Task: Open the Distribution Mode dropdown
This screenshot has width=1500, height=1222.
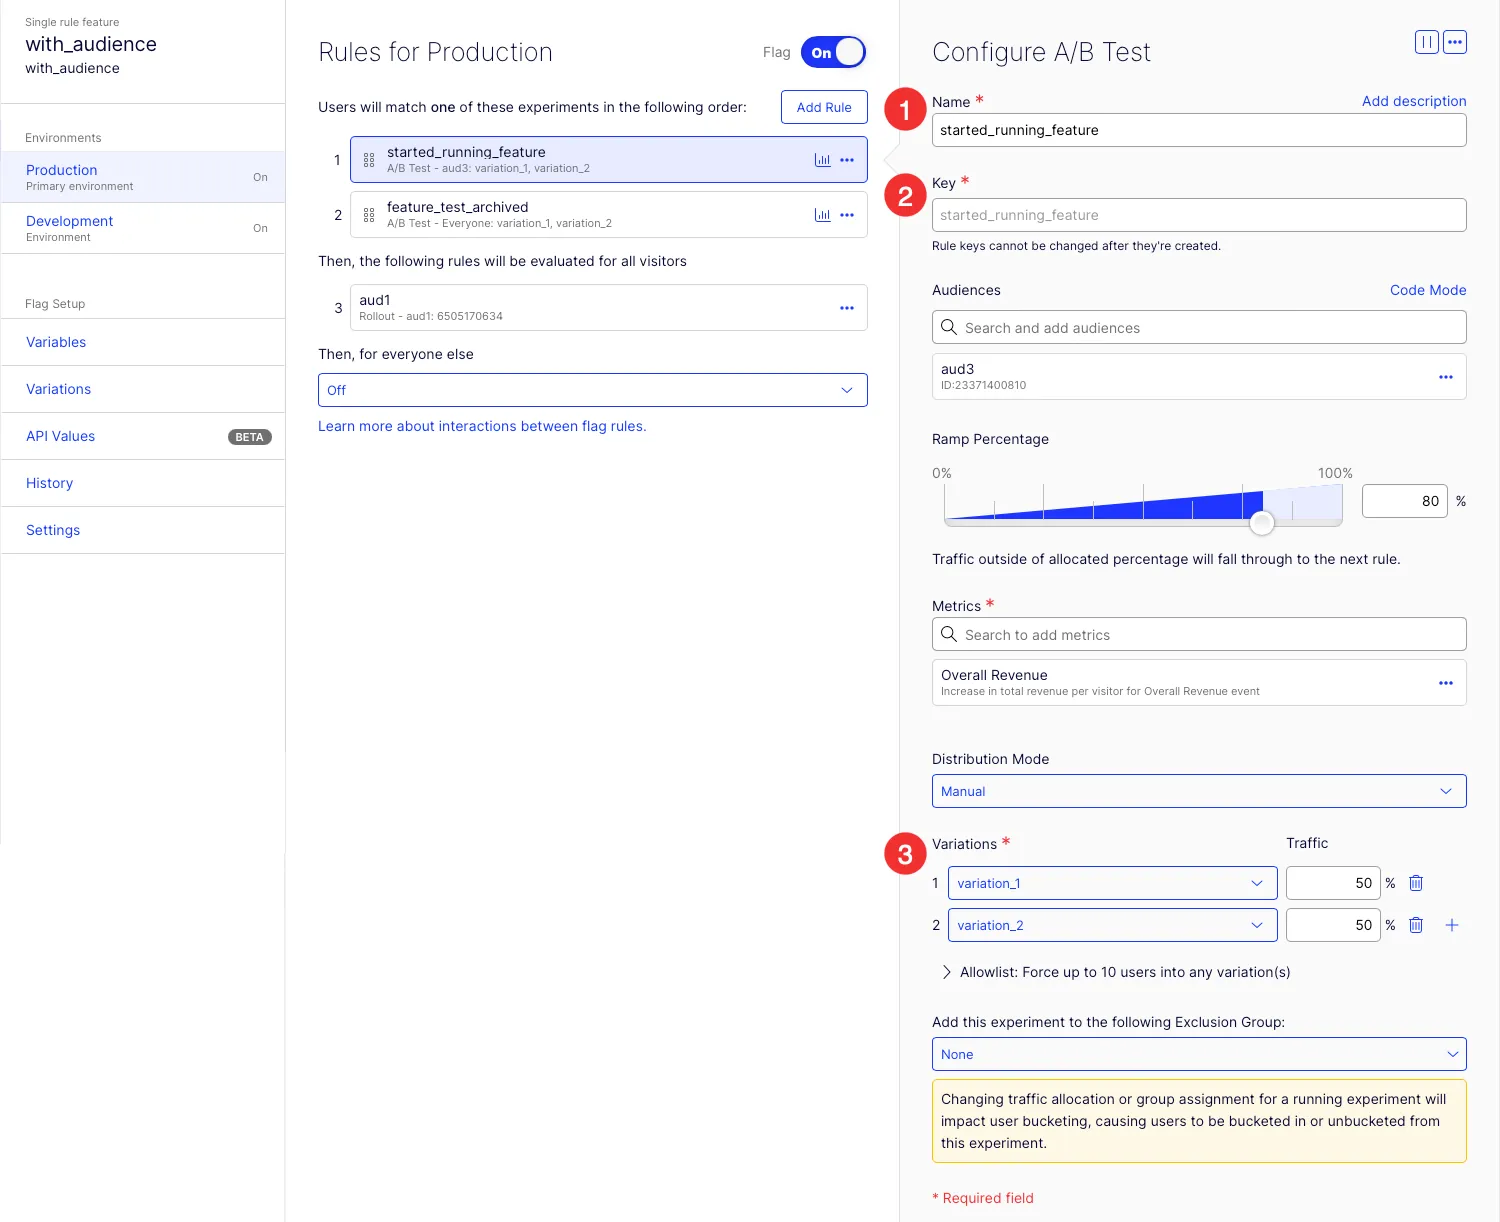Action: click(1199, 791)
